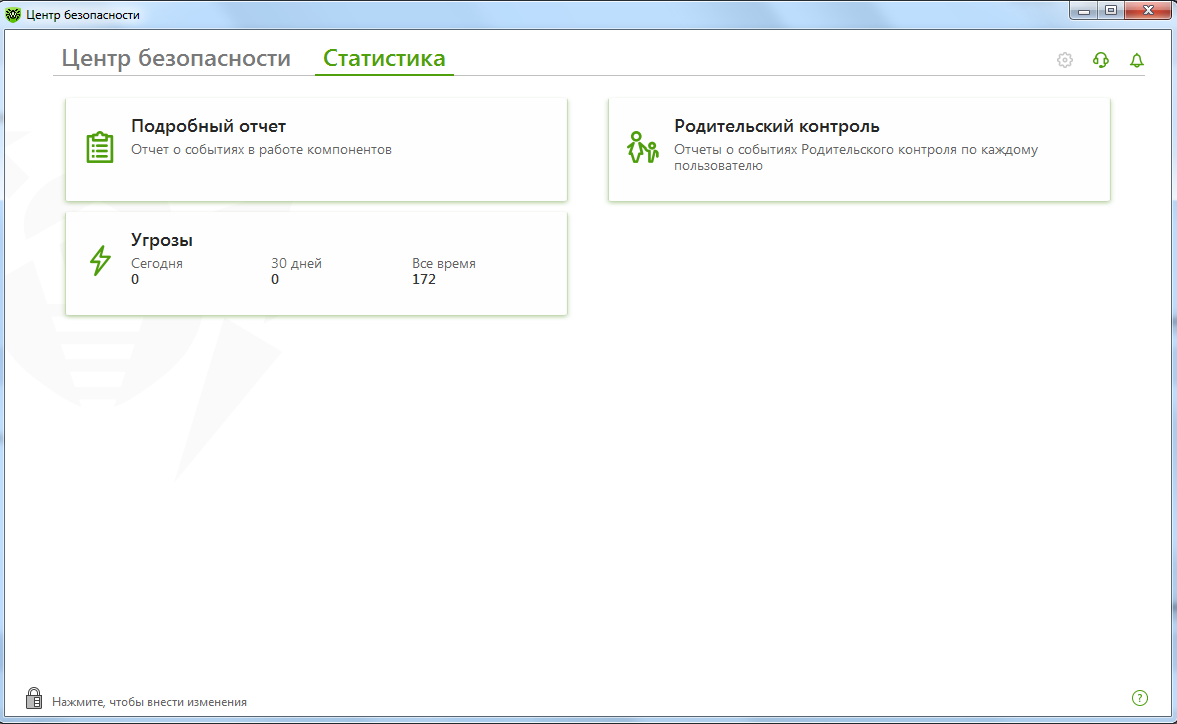Click the clipboard report icon
Screen dimensions: 1177x724
[100, 147]
